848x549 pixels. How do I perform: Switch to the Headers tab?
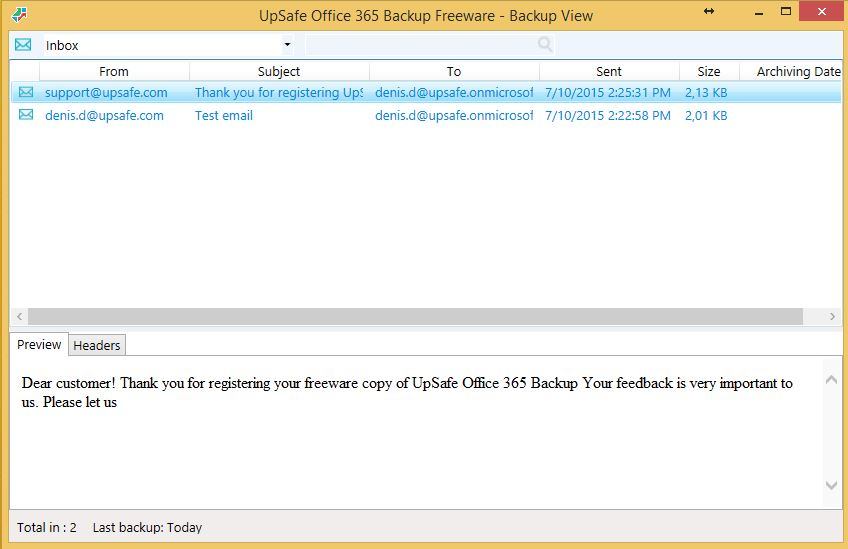[x=97, y=345]
